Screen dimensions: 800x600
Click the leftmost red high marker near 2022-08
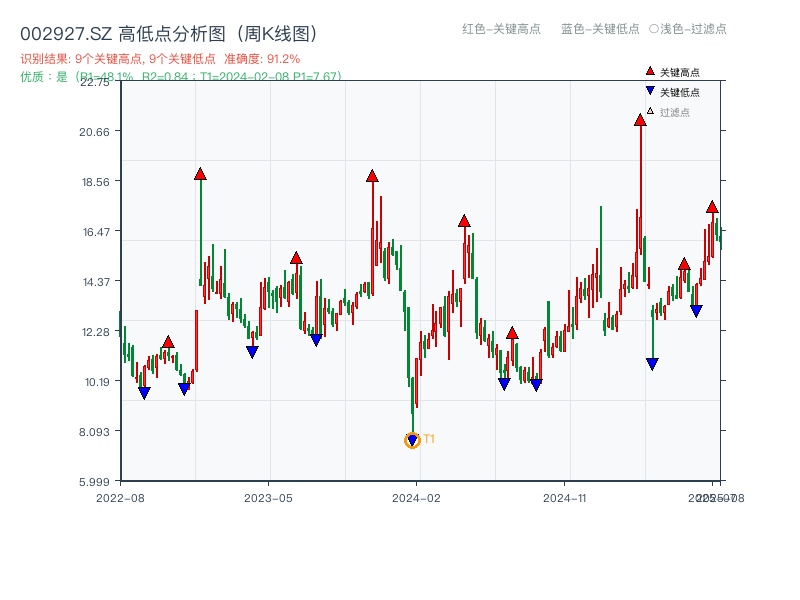[x=166, y=343]
